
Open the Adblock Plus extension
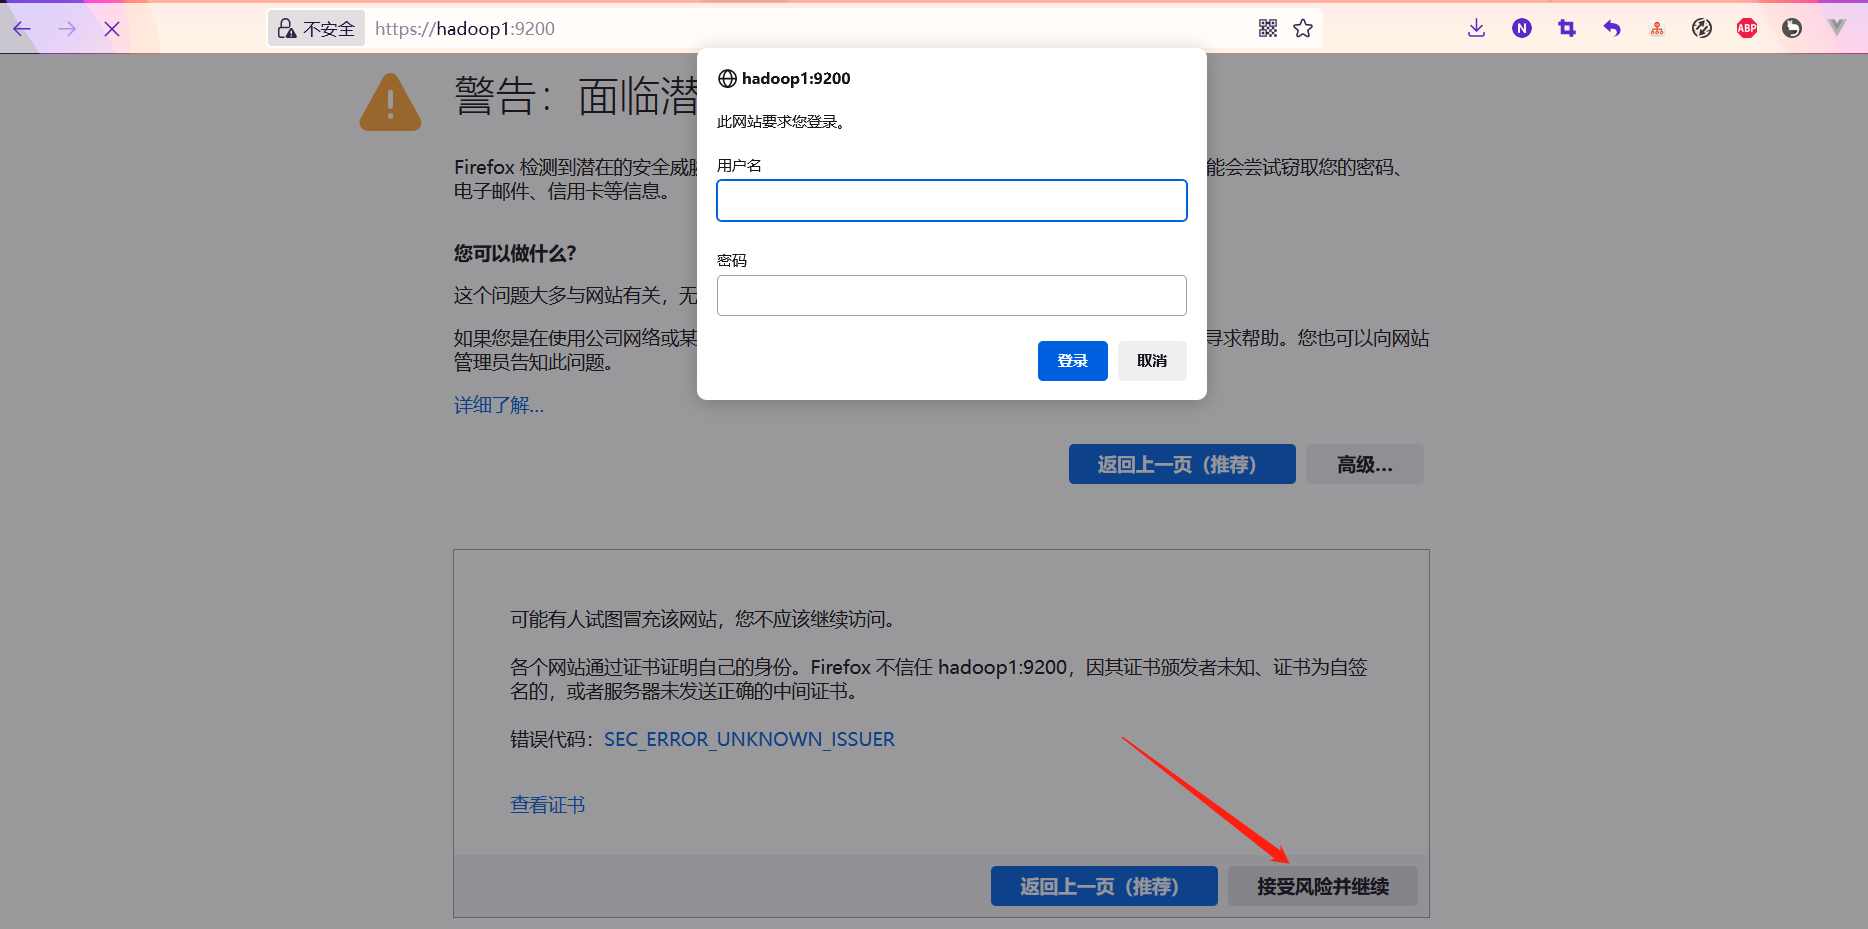[x=1746, y=28]
